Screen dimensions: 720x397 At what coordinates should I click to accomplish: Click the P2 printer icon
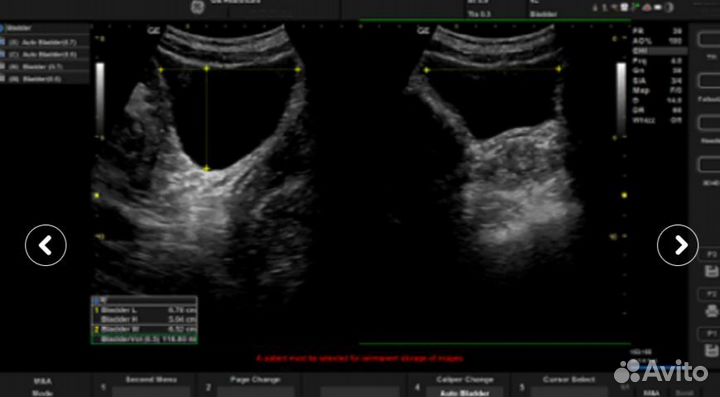711,311
